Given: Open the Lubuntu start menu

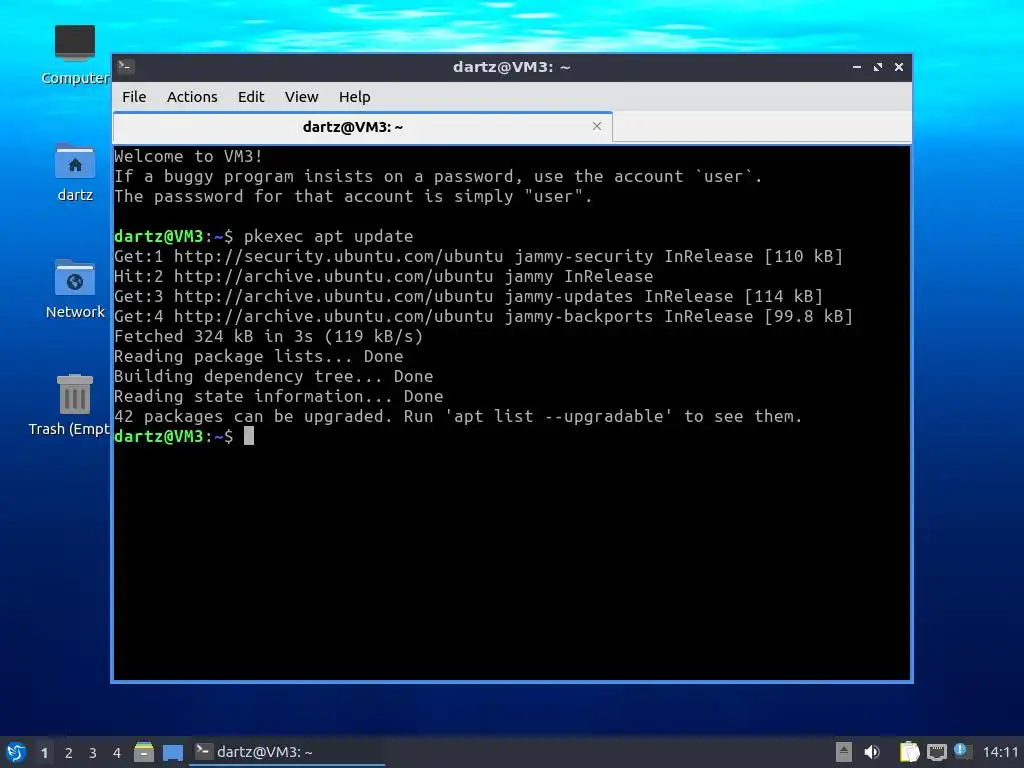Looking at the screenshot, I should pos(16,752).
